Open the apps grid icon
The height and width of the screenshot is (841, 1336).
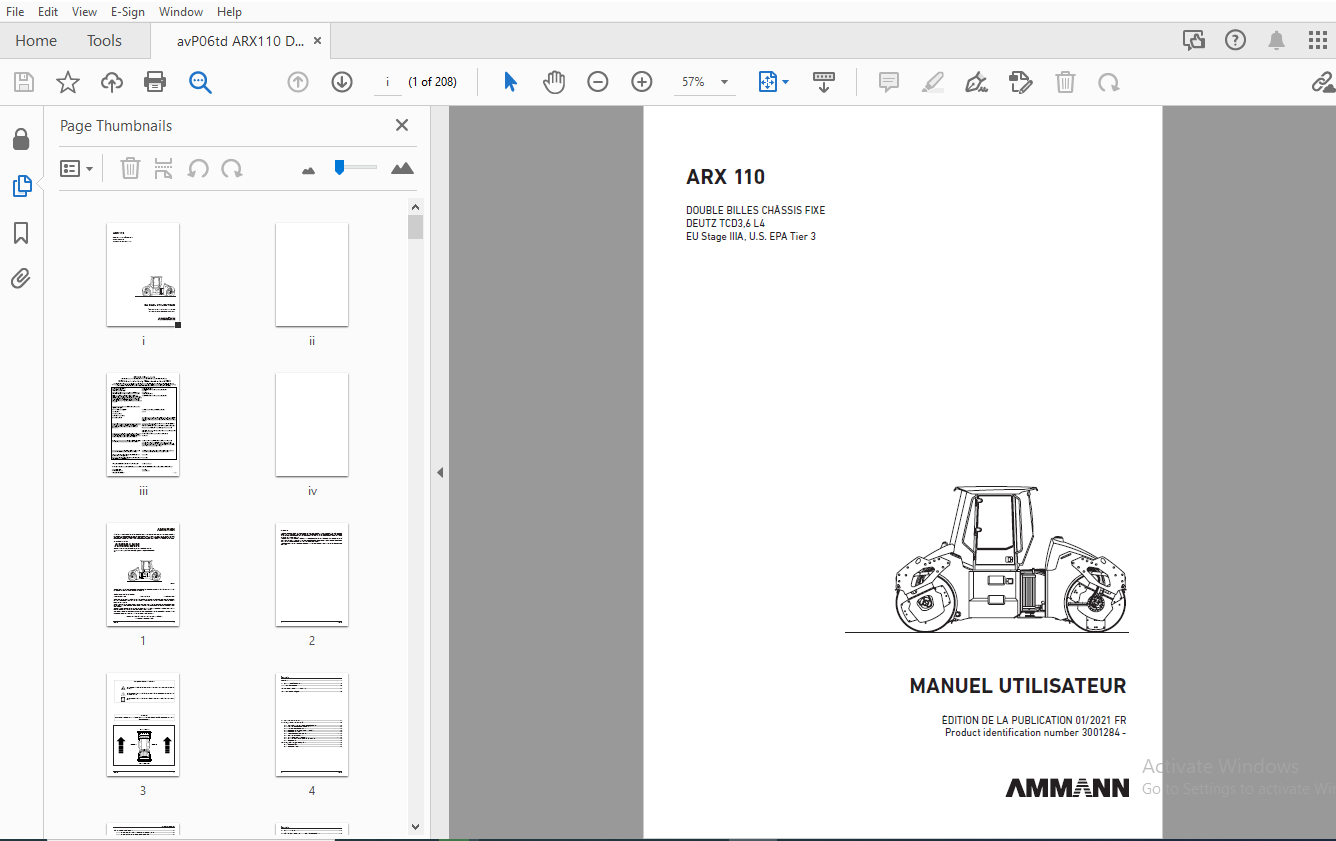(1318, 40)
